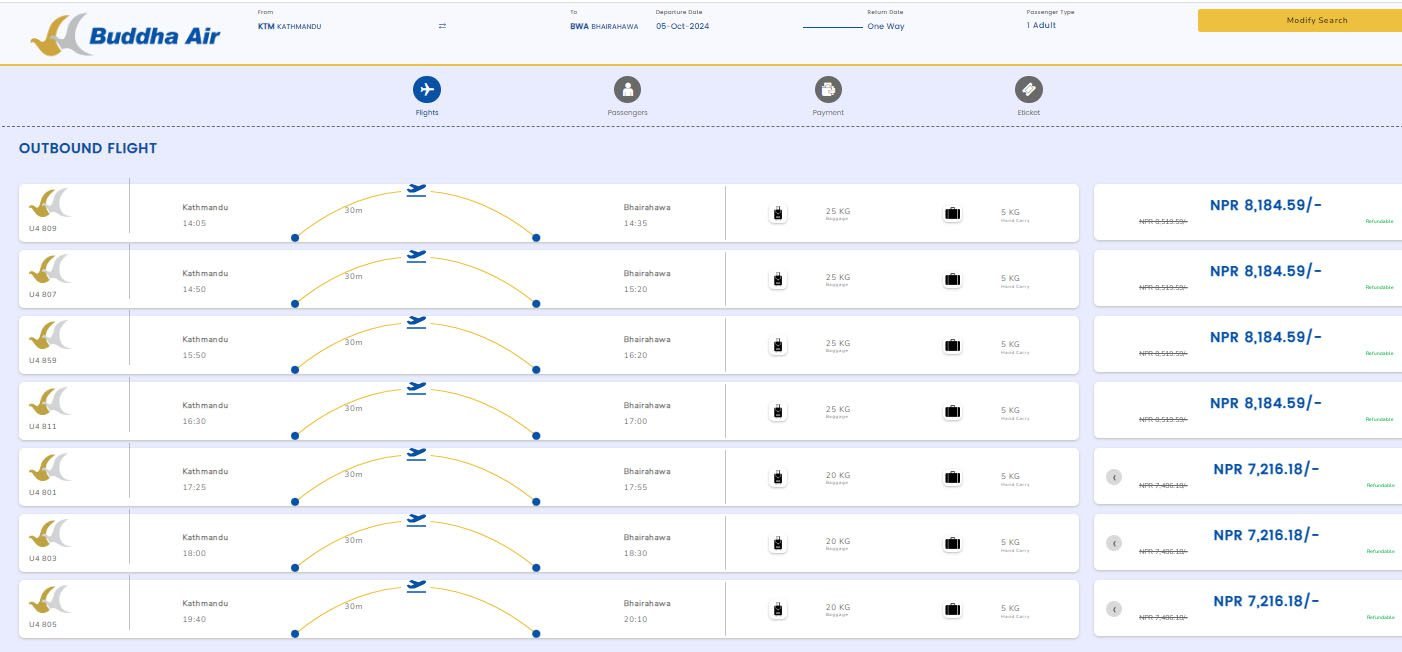Click the Eticket step icon
1402x652 pixels.
pos(1028,90)
